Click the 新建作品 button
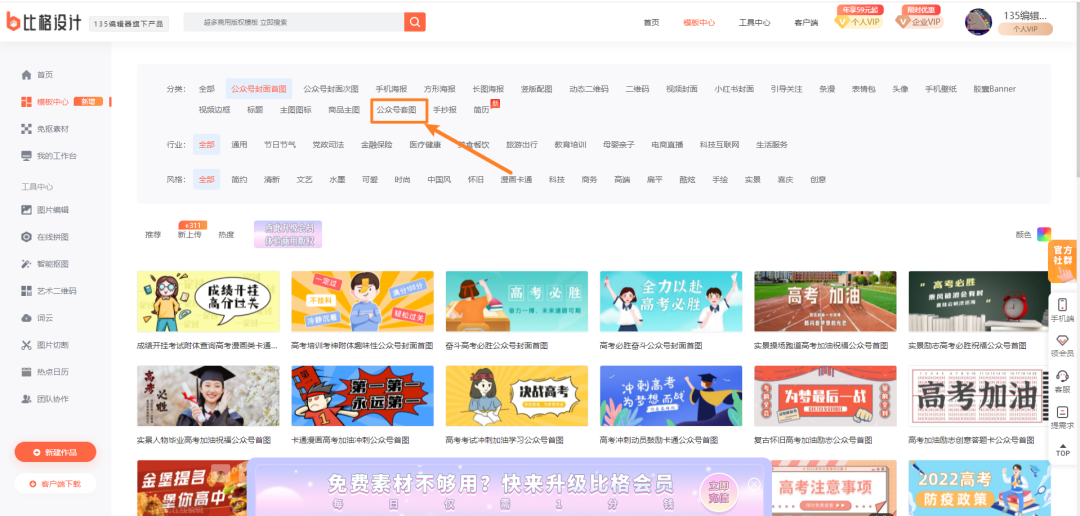This screenshot has width=1080, height=516. click(56, 453)
